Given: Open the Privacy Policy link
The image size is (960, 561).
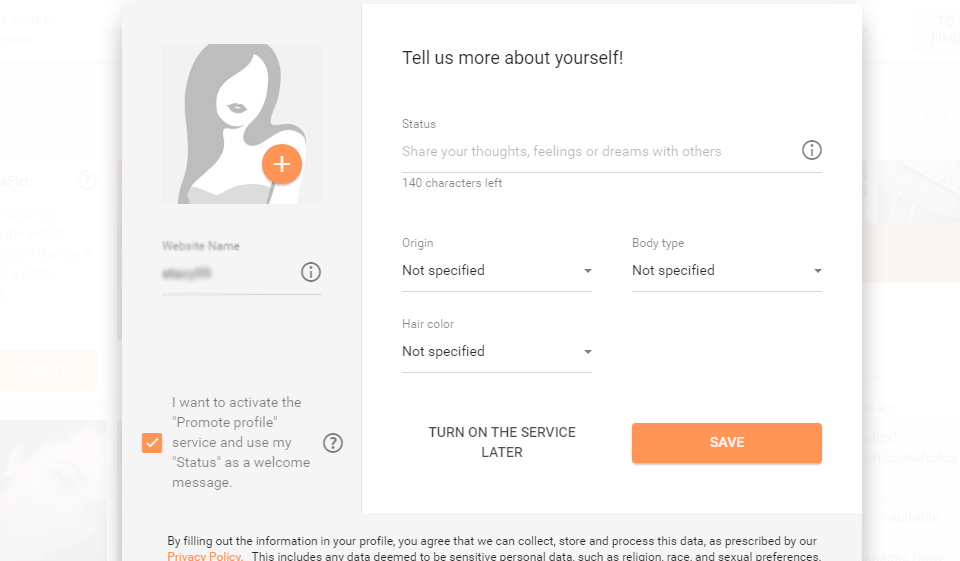Looking at the screenshot, I should 204,556.
